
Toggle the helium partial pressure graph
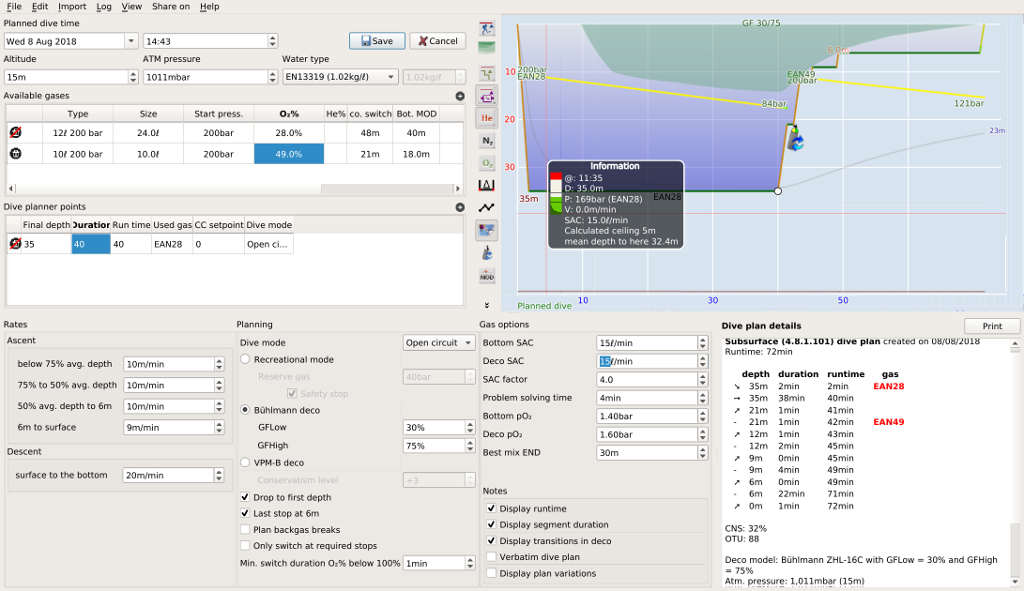coord(487,117)
